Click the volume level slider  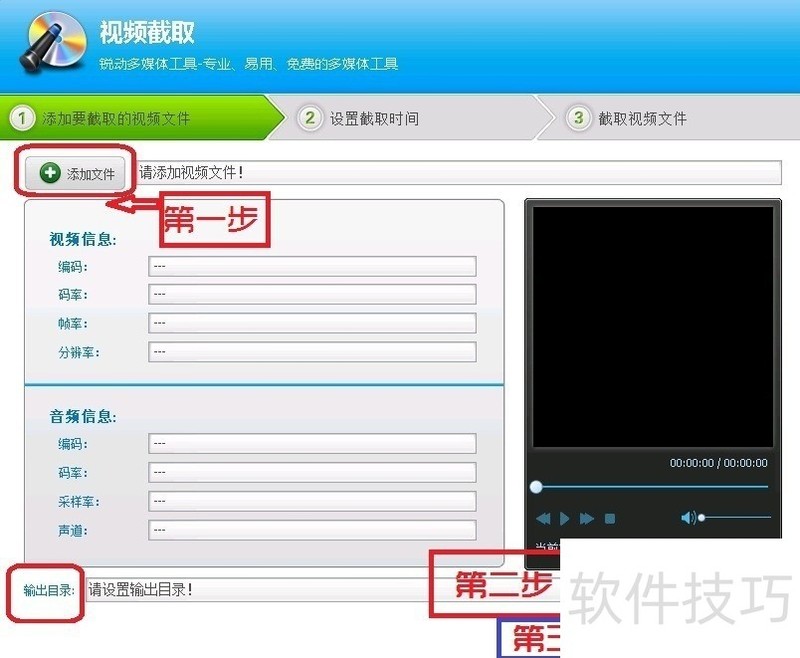(x=730, y=518)
